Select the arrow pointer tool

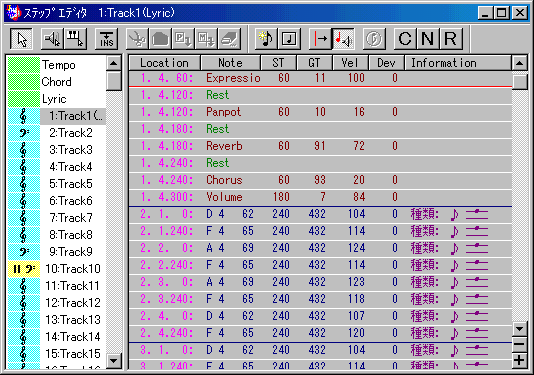(21, 39)
